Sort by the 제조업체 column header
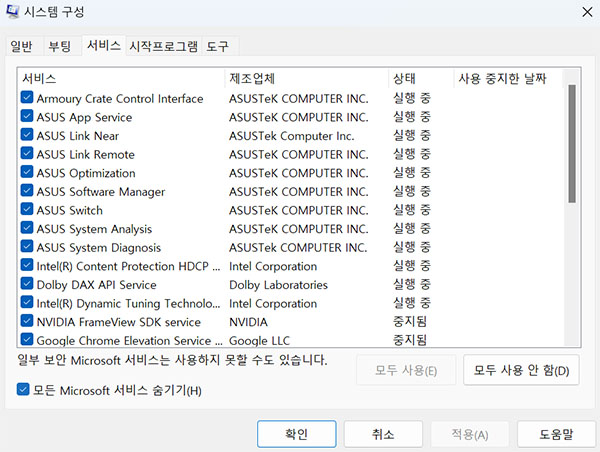 pos(307,78)
